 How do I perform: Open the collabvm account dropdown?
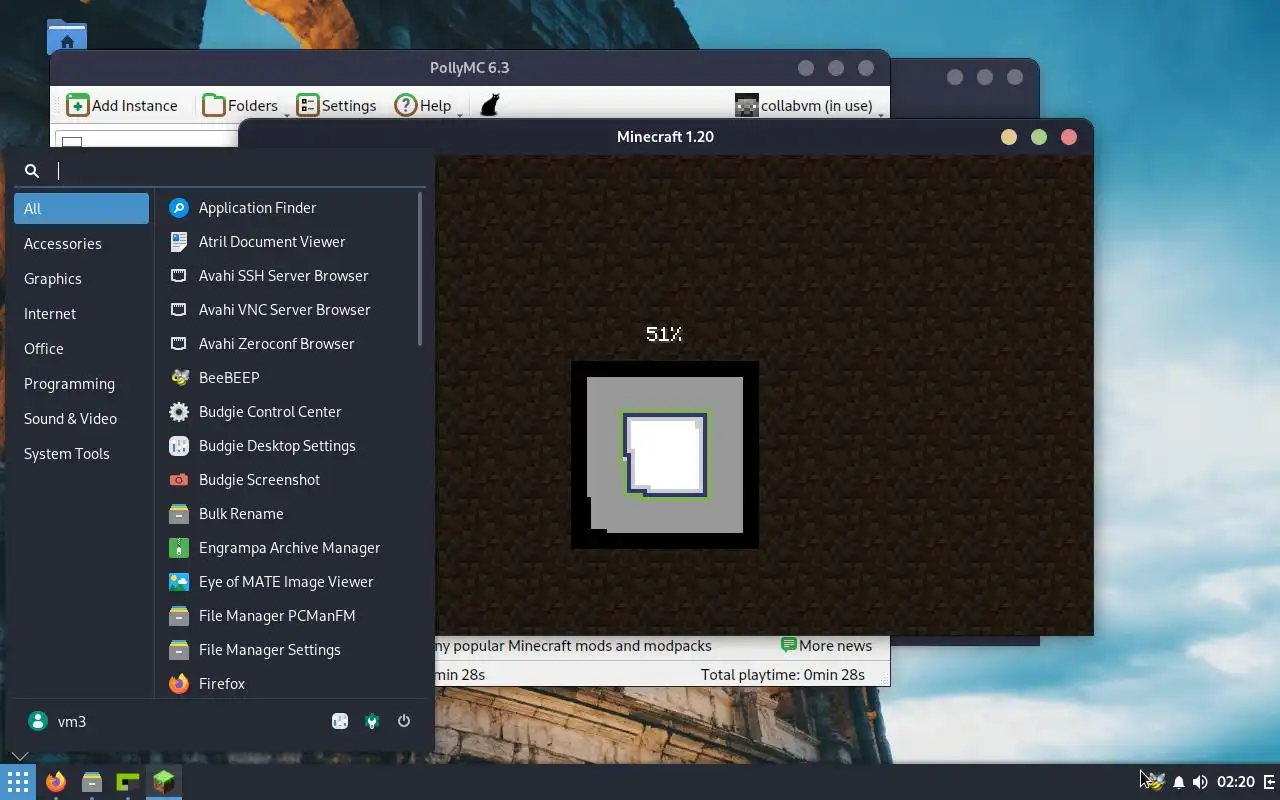809,105
